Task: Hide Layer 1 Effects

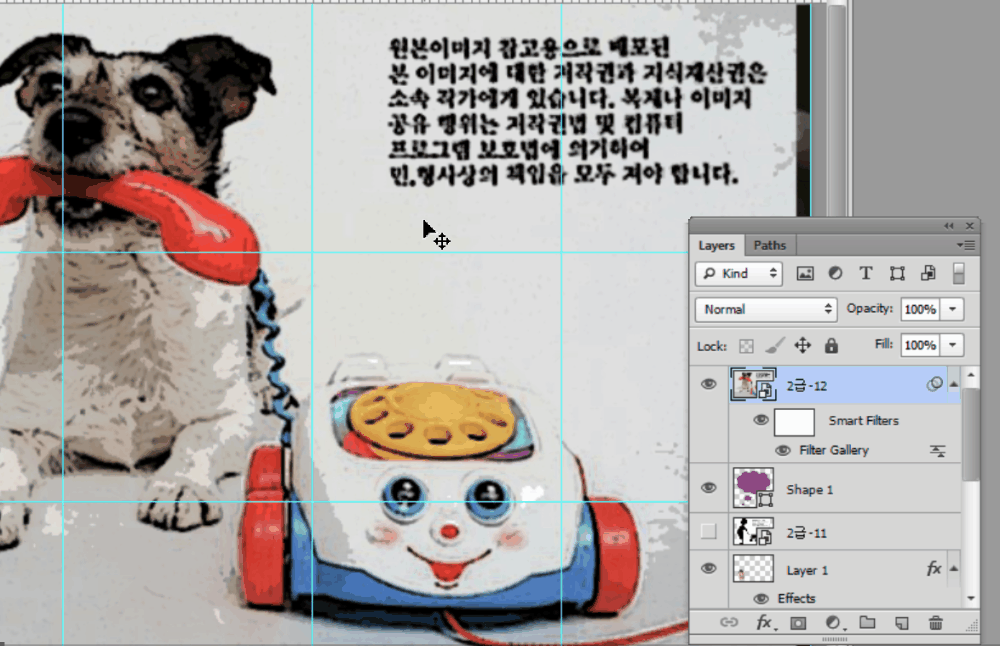Action: click(x=761, y=599)
